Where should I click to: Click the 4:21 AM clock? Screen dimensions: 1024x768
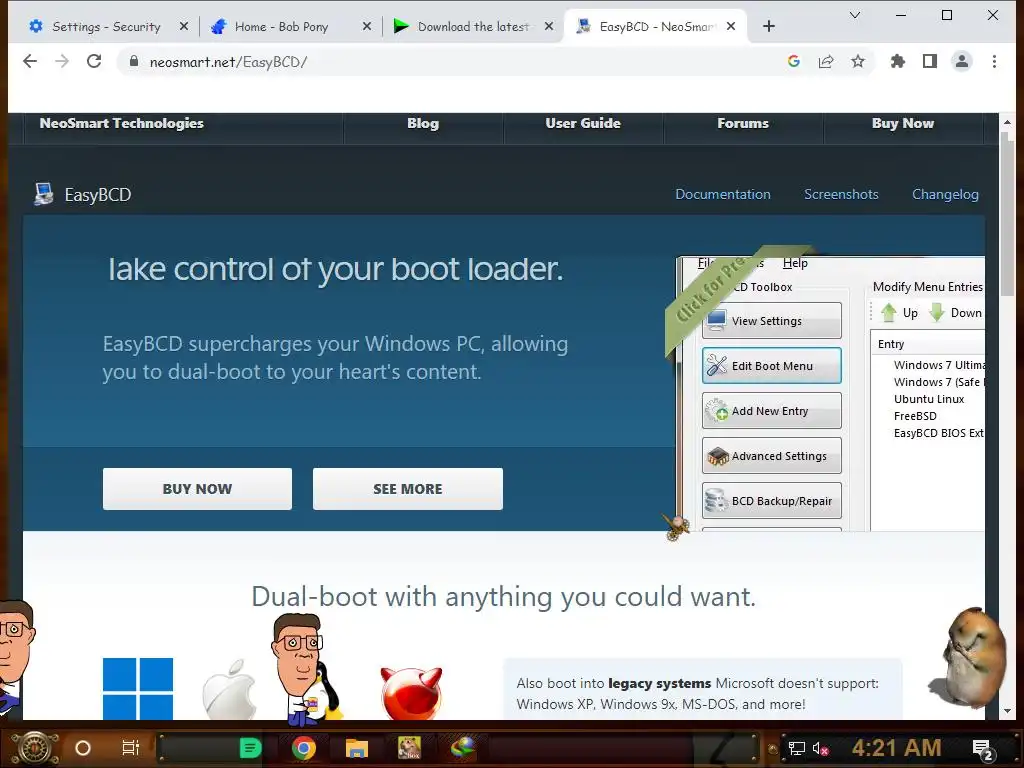click(x=896, y=748)
